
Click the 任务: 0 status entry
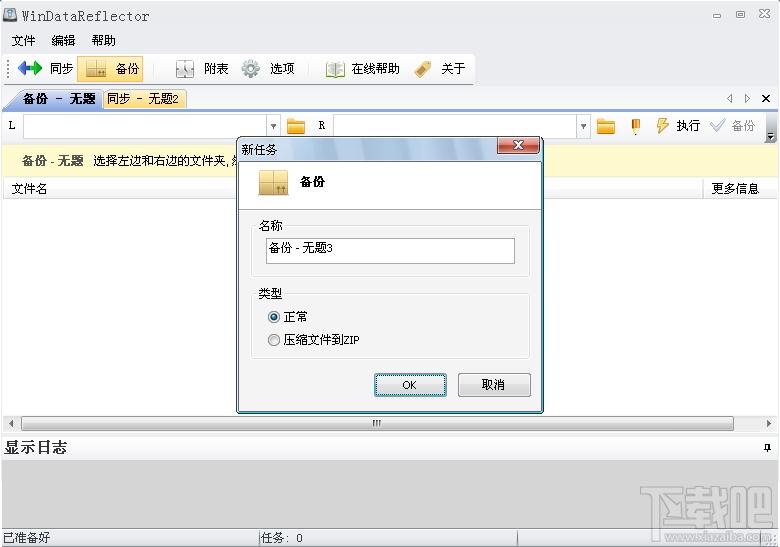pyautogui.click(x=282, y=538)
